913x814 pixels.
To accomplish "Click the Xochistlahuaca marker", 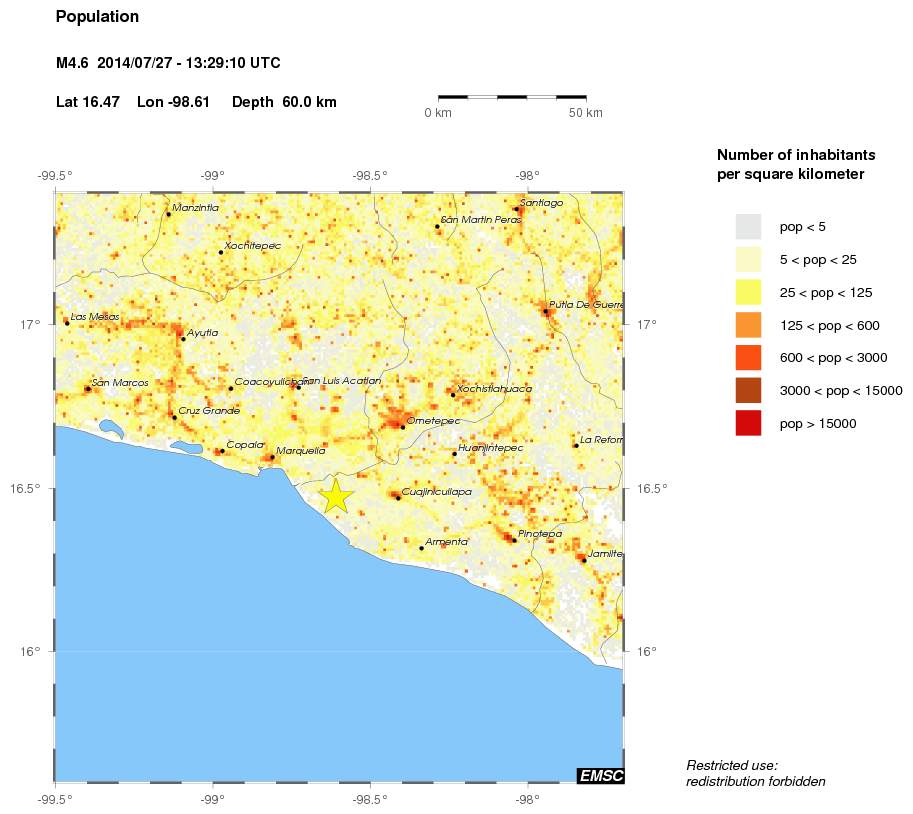I will point(453,394).
